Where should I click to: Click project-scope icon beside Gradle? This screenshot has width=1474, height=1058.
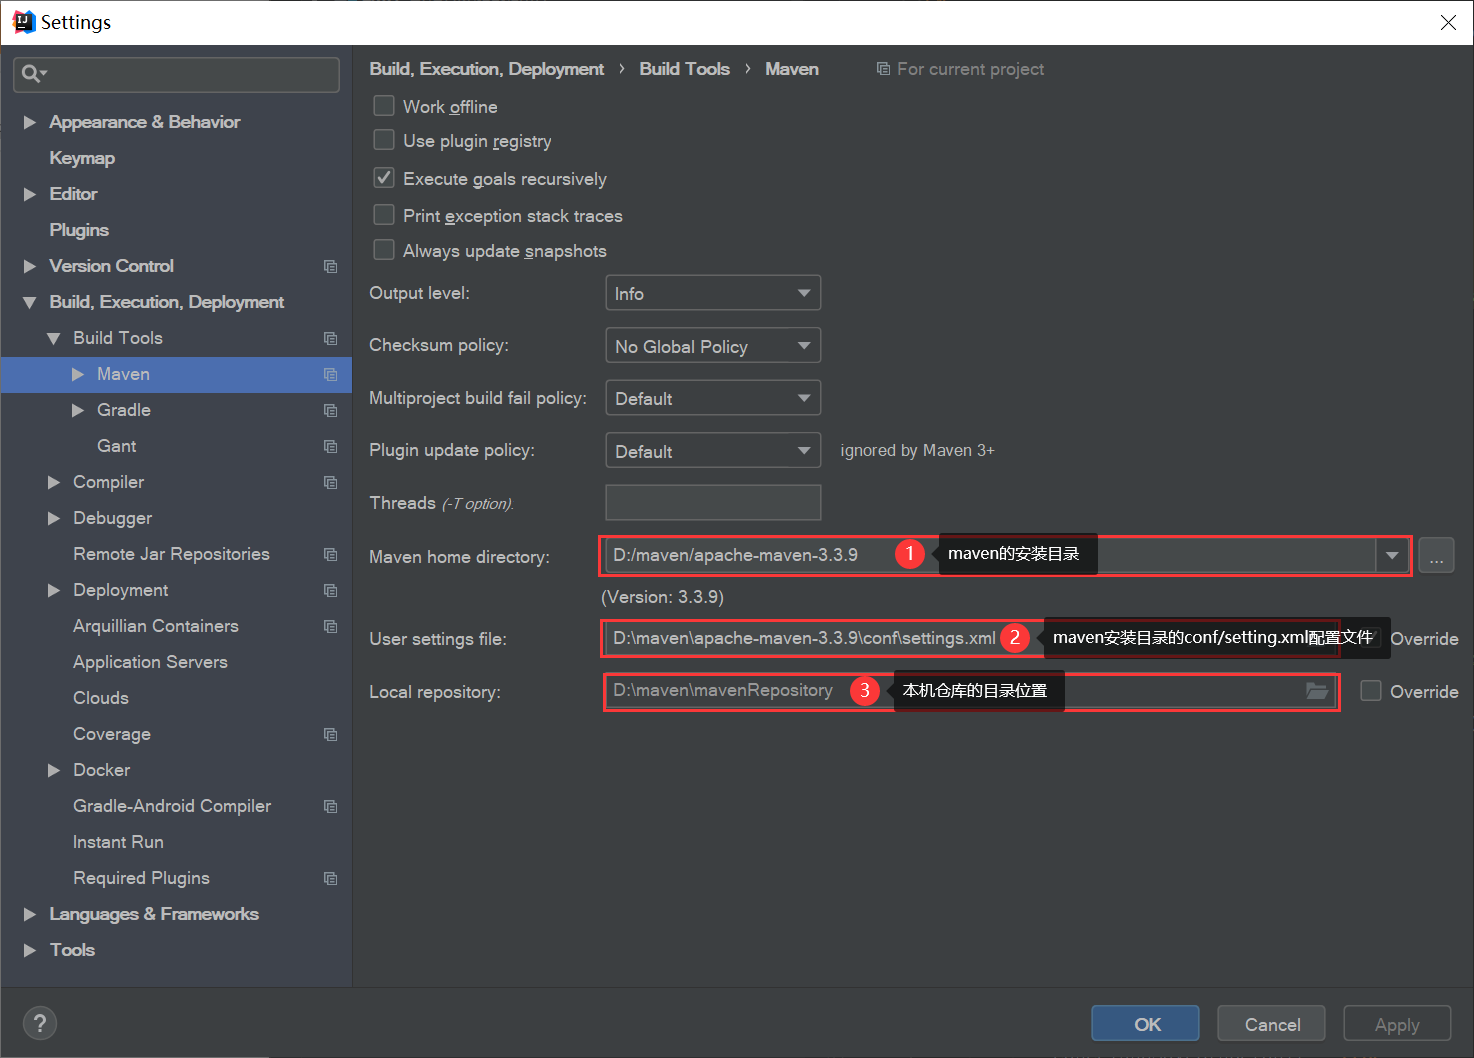tap(330, 410)
